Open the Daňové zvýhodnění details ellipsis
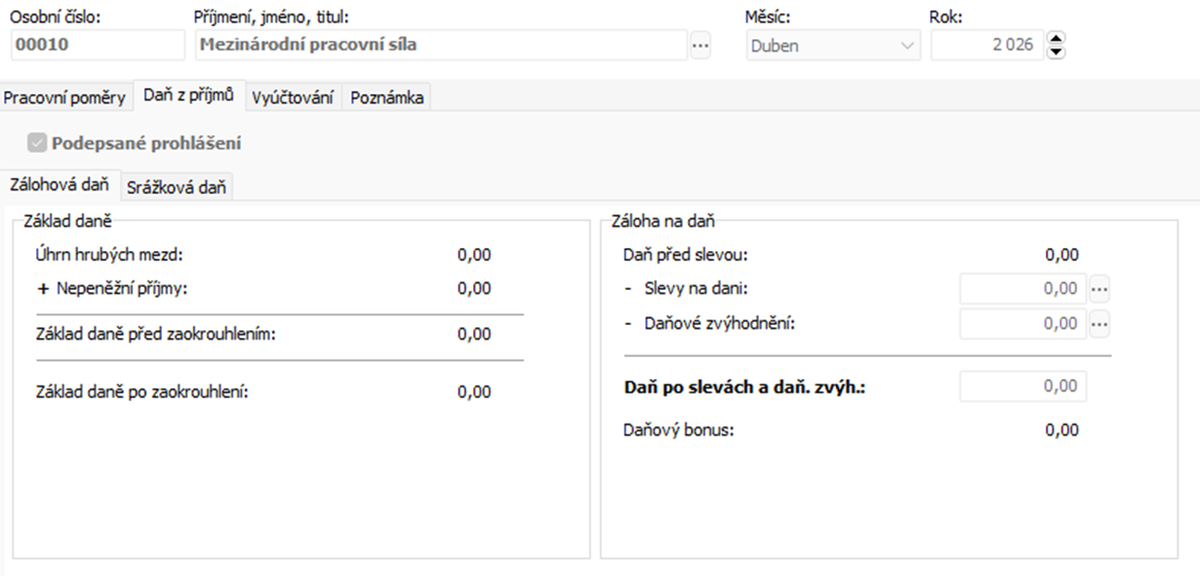 pos(1100,324)
